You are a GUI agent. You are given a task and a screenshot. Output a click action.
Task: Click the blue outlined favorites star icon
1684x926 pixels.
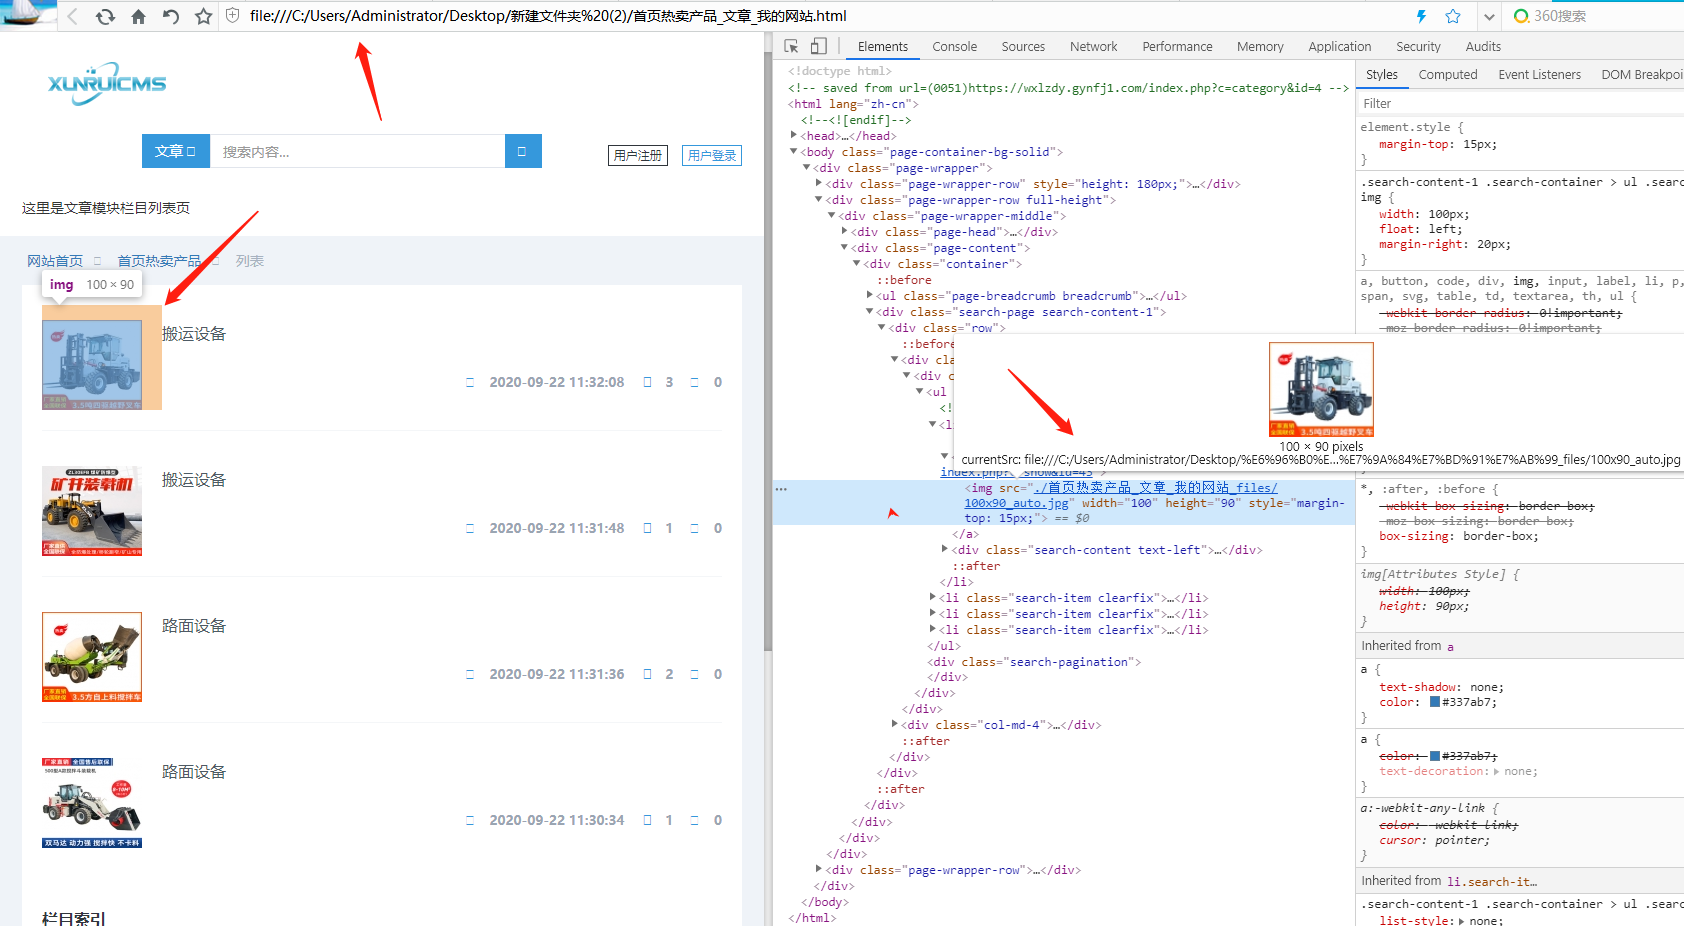[1453, 16]
